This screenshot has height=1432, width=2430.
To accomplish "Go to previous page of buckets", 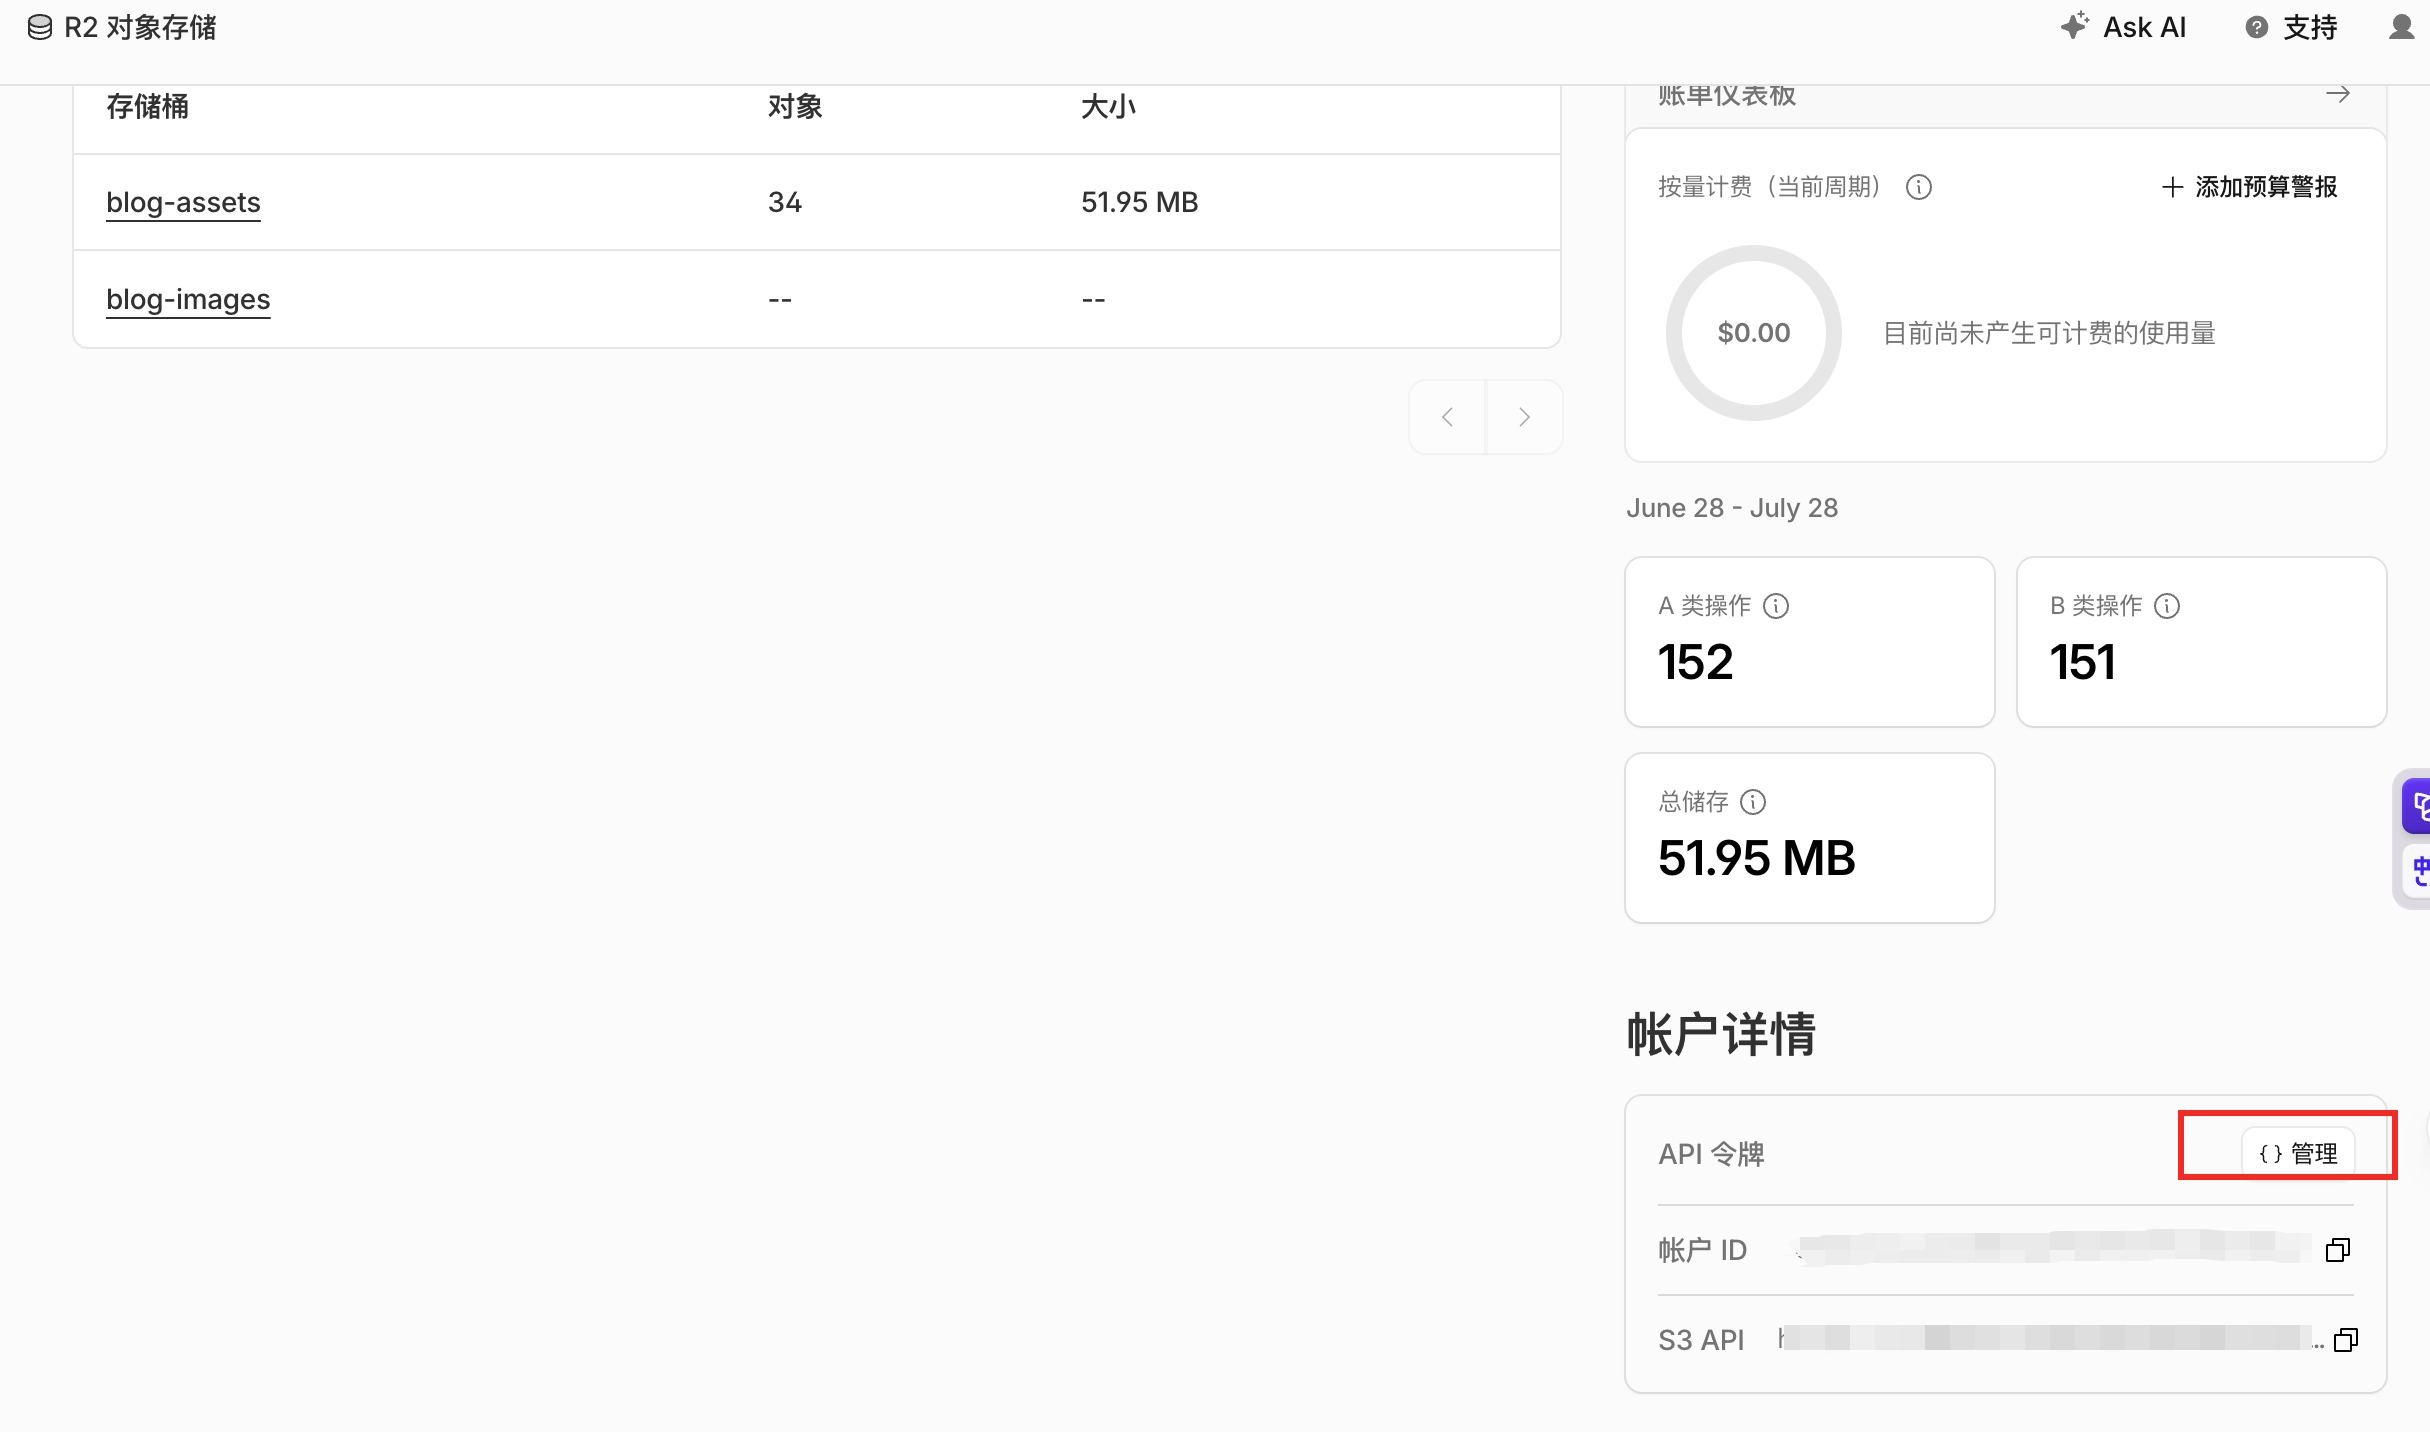I will point(1447,417).
